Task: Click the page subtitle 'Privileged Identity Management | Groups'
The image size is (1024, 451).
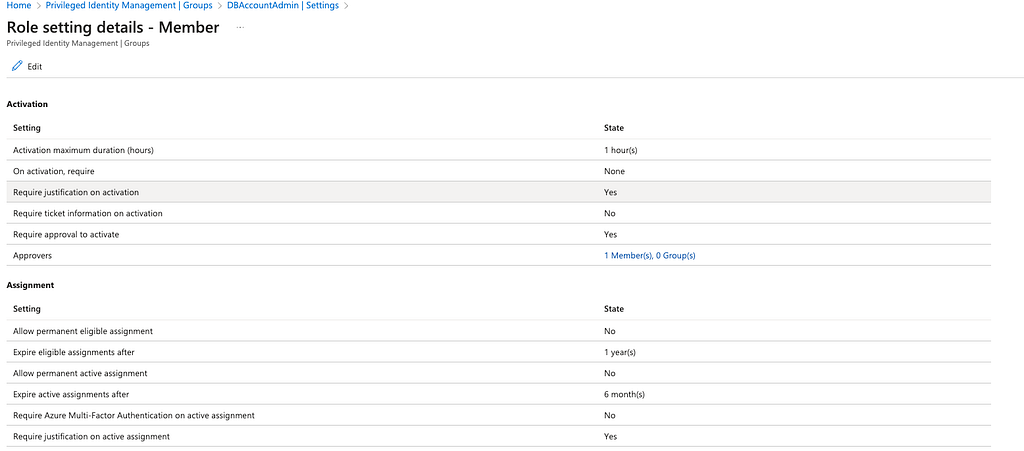Action: pyautogui.click(x=78, y=44)
